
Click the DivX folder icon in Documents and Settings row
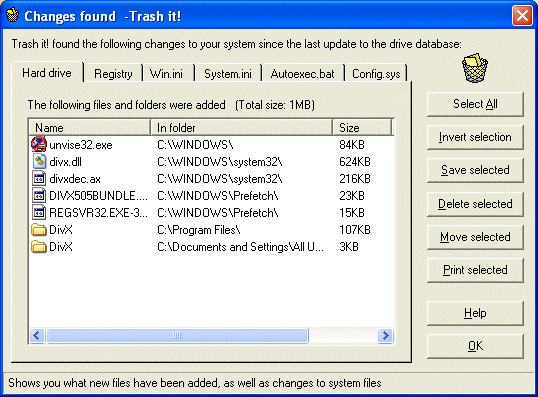pyautogui.click(x=39, y=247)
